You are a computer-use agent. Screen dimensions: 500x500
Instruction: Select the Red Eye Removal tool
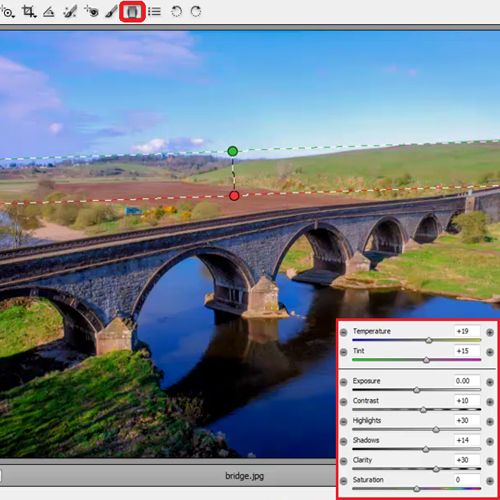(x=91, y=12)
